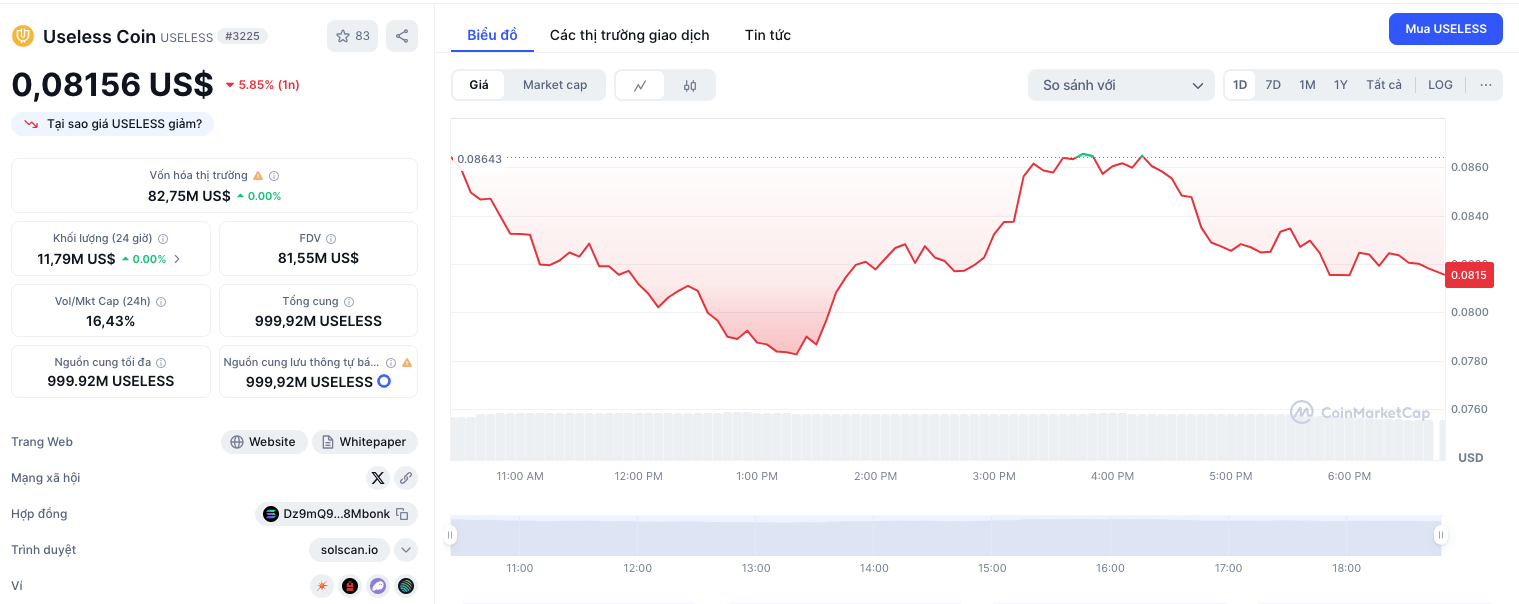Viewport: 1519px width, 604px height.
Task: Open the X (Twitter) social link
Action: pyautogui.click(x=377, y=478)
